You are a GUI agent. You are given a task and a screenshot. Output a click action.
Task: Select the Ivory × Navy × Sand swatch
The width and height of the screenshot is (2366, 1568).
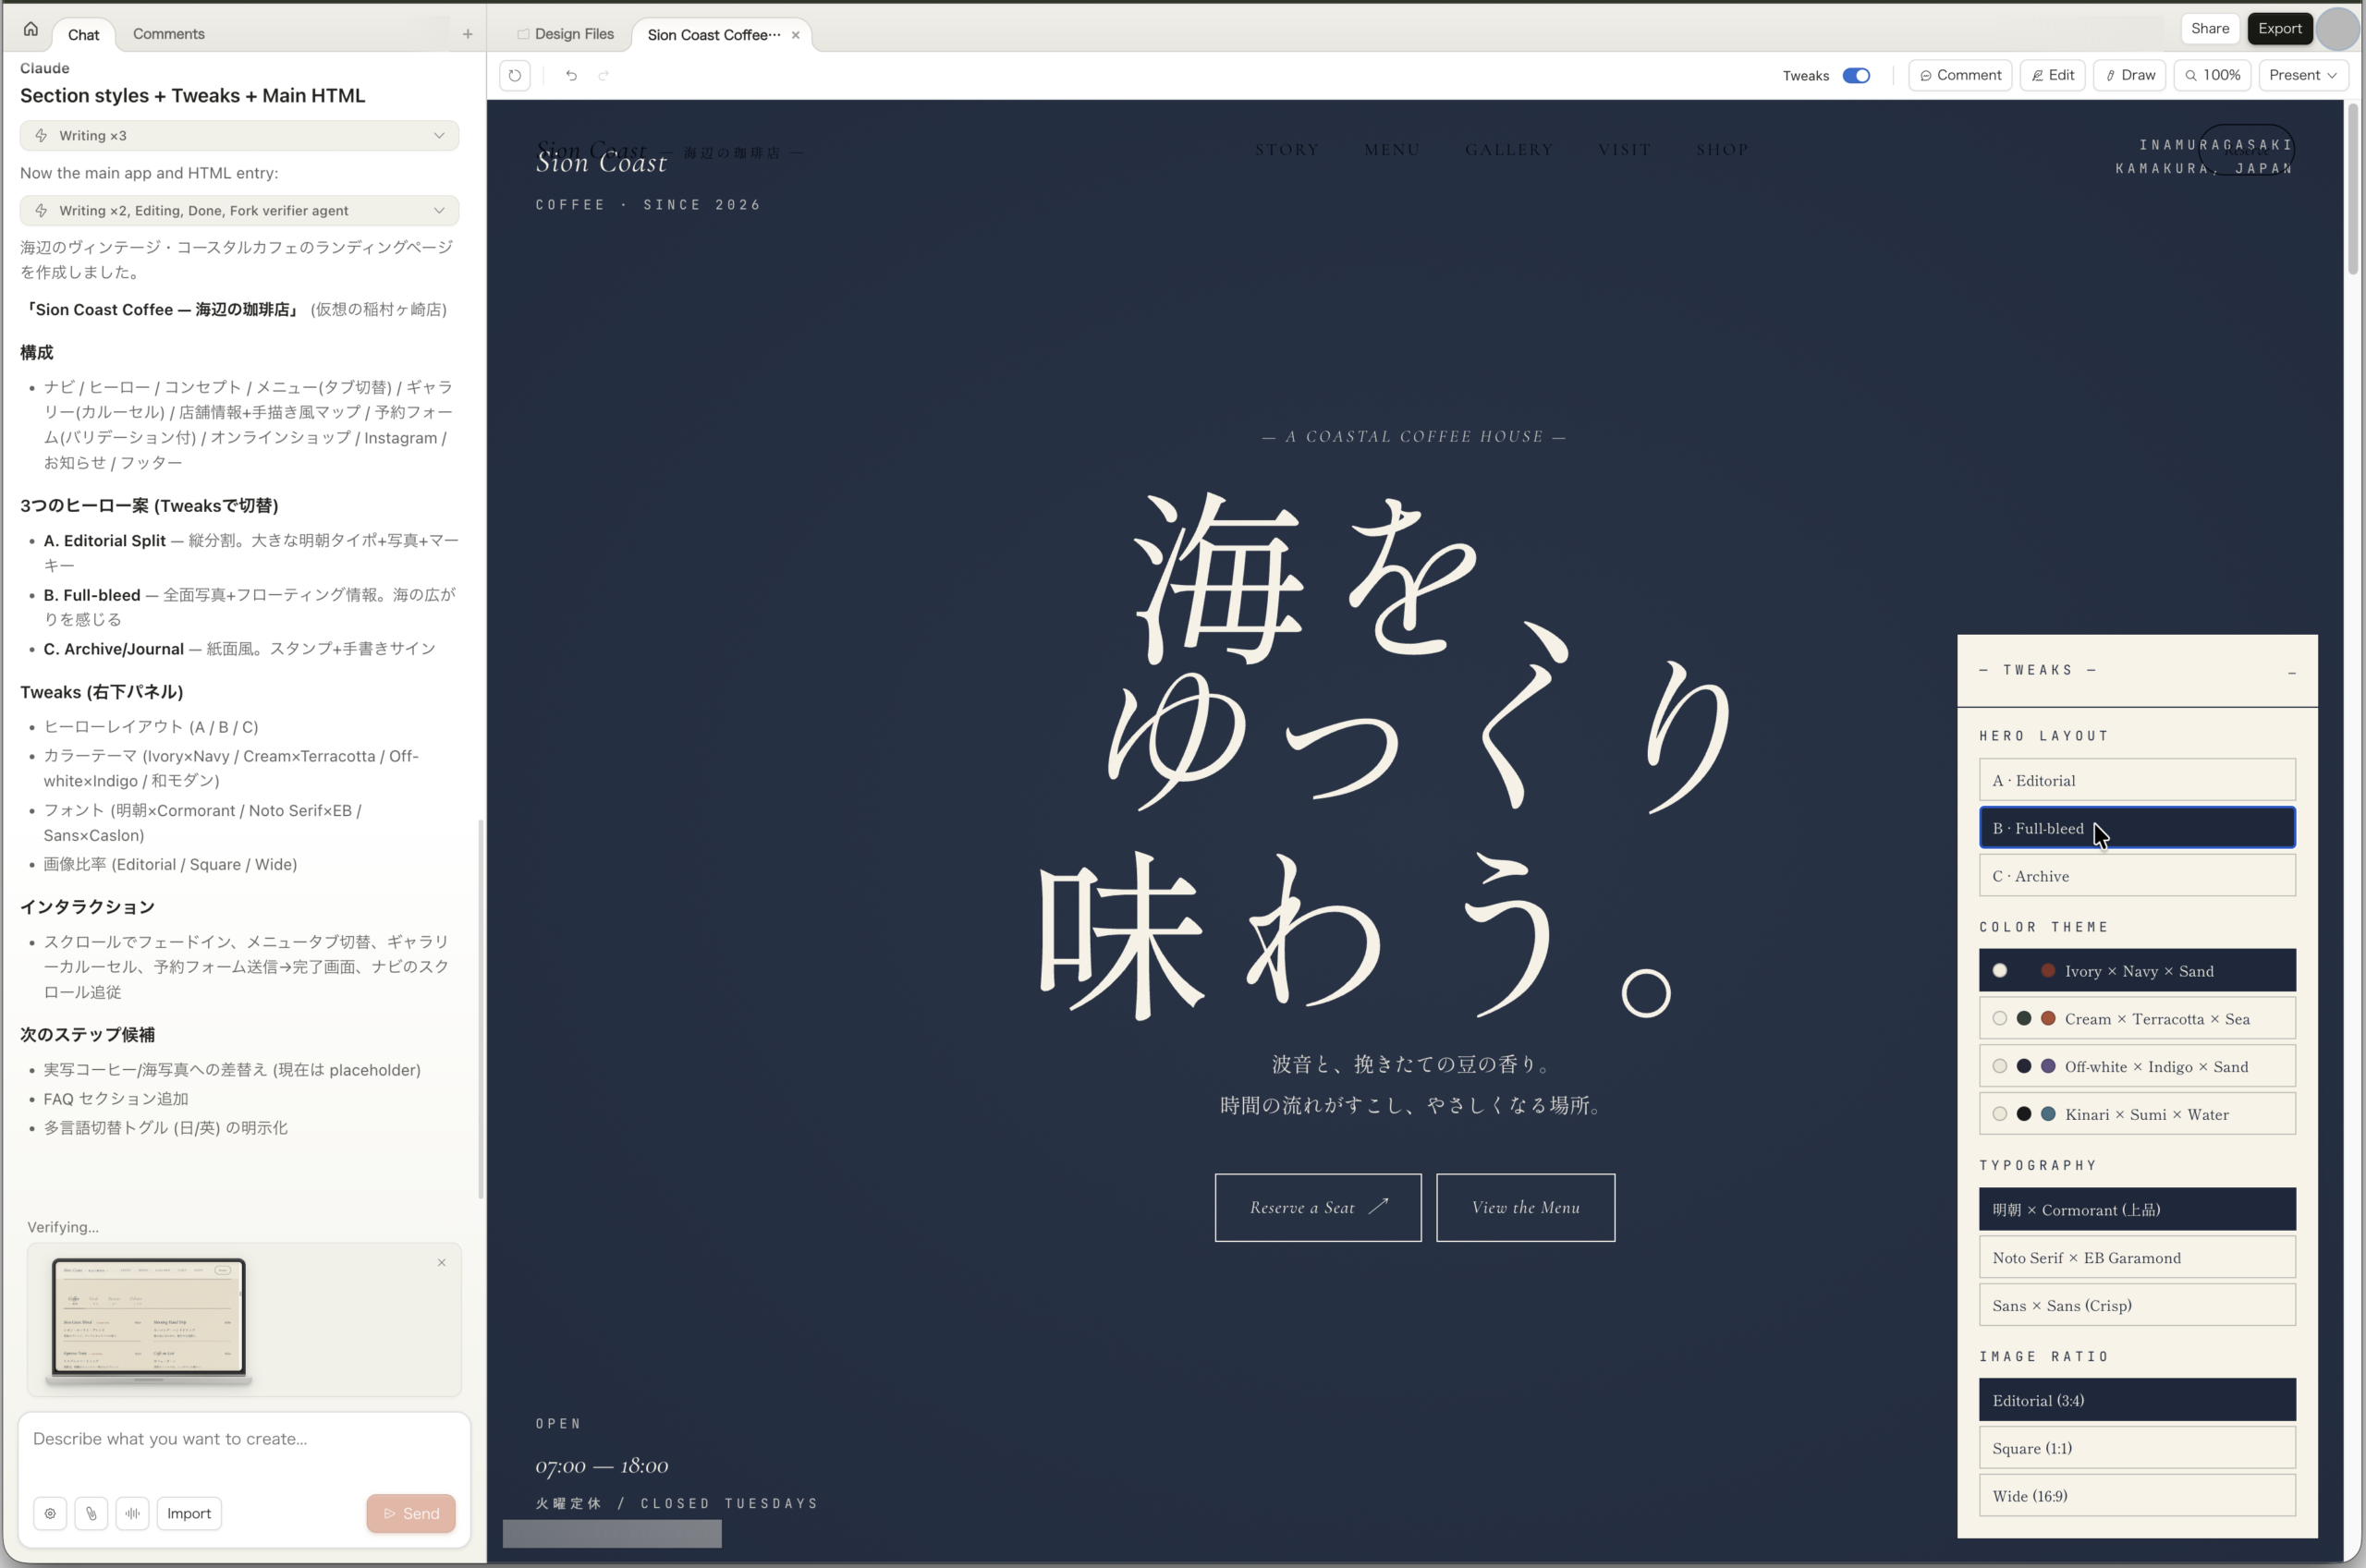2000,970
